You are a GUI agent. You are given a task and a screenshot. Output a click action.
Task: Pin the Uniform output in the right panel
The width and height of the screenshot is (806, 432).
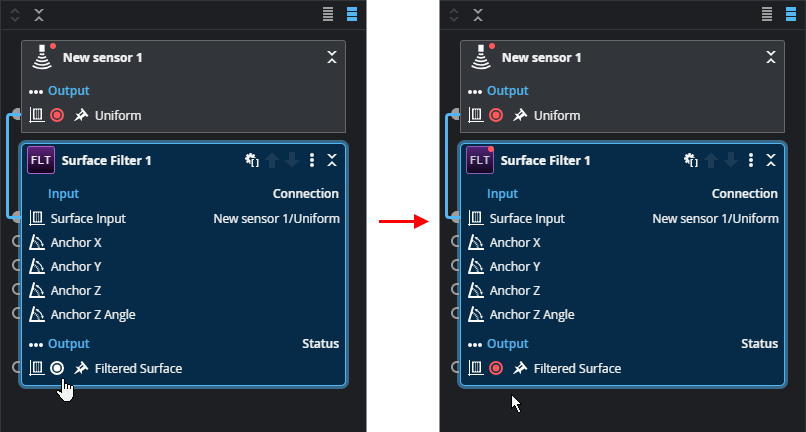520,115
